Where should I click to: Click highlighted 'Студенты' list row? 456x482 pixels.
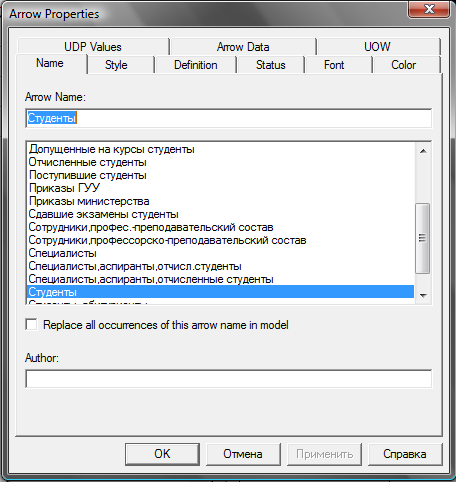pos(220,292)
